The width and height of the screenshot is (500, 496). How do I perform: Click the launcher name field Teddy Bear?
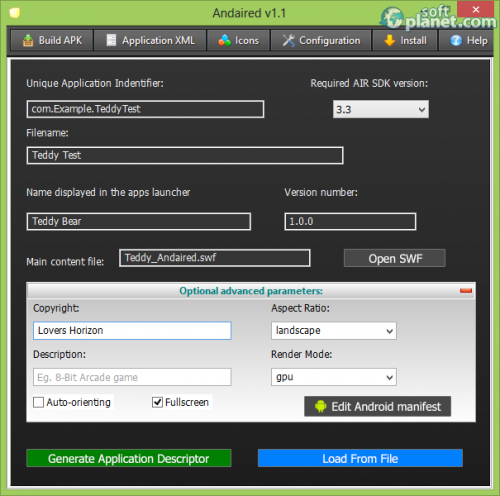139,222
